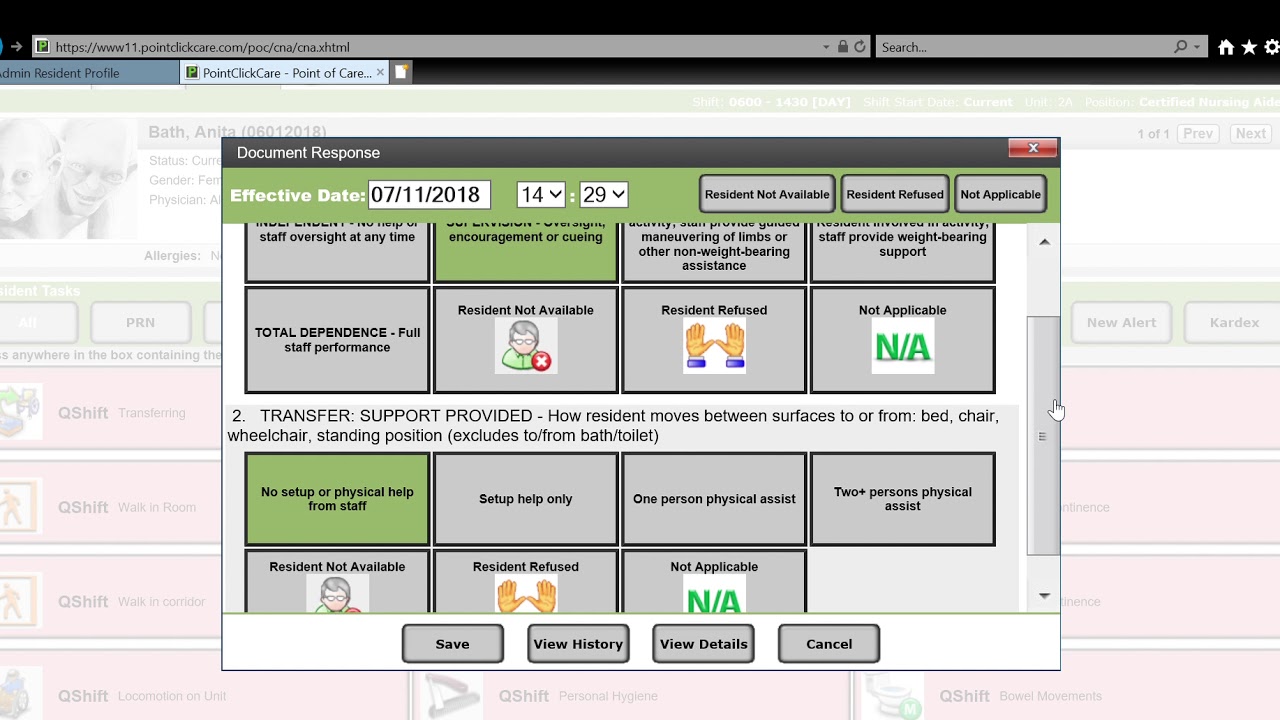
Task: Select 'TOTAL DEPENDENCE - Full staff performance'
Action: pos(337,340)
